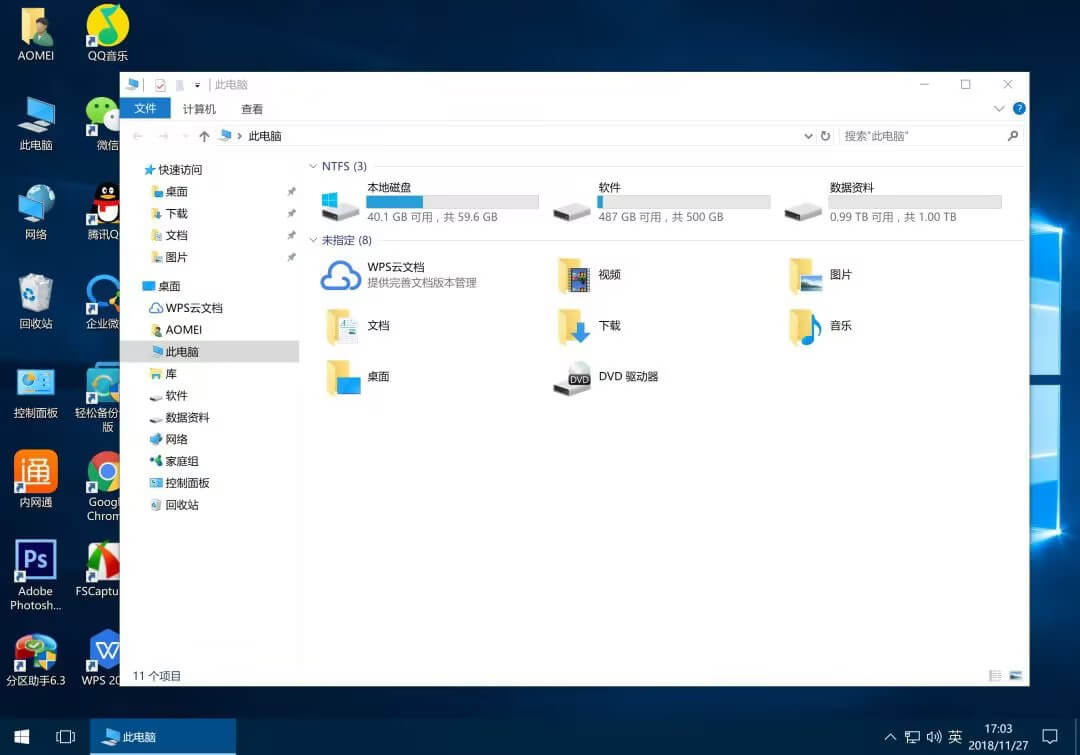The image size is (1080, 755).
Task: Switch to the 查看 ribbon tab
Action: click(x=251, y=108)
